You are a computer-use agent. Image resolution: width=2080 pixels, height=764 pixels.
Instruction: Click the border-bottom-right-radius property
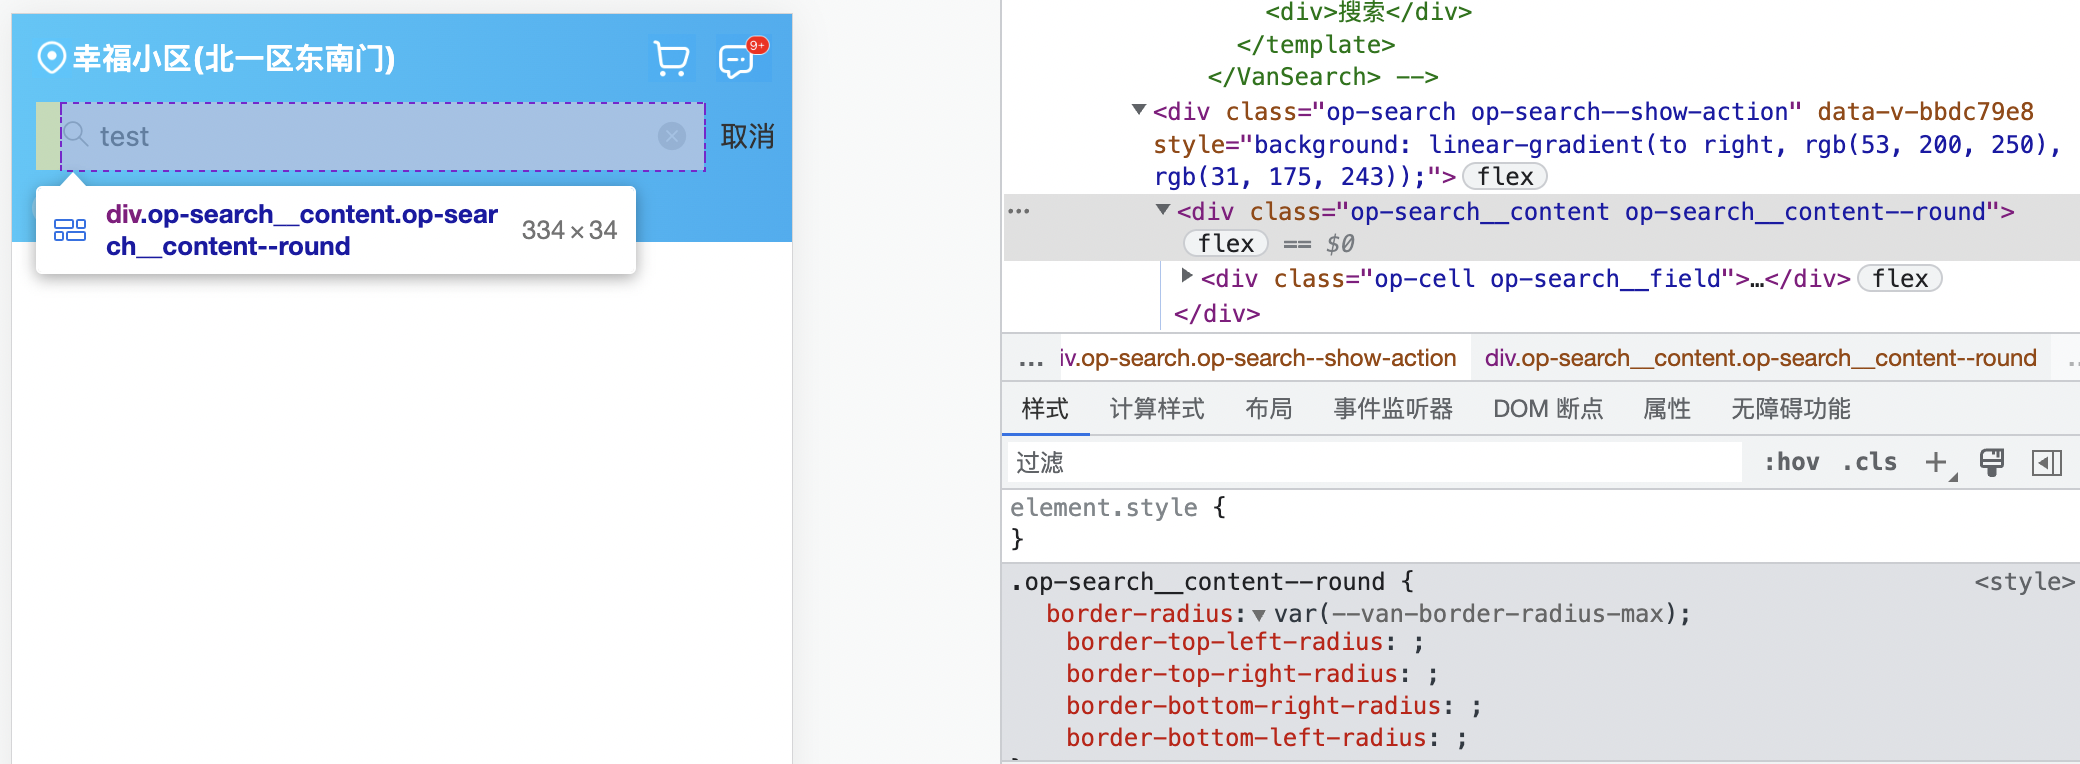(1254, 706)
